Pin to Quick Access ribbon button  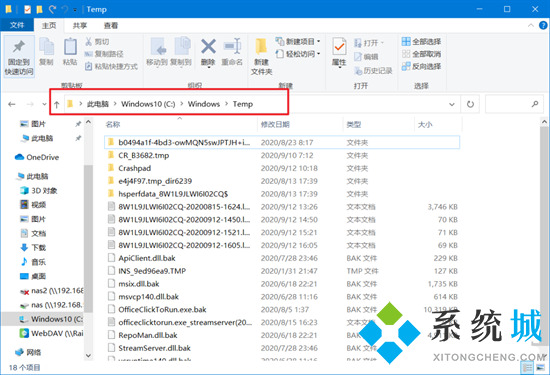coord(19,56)
